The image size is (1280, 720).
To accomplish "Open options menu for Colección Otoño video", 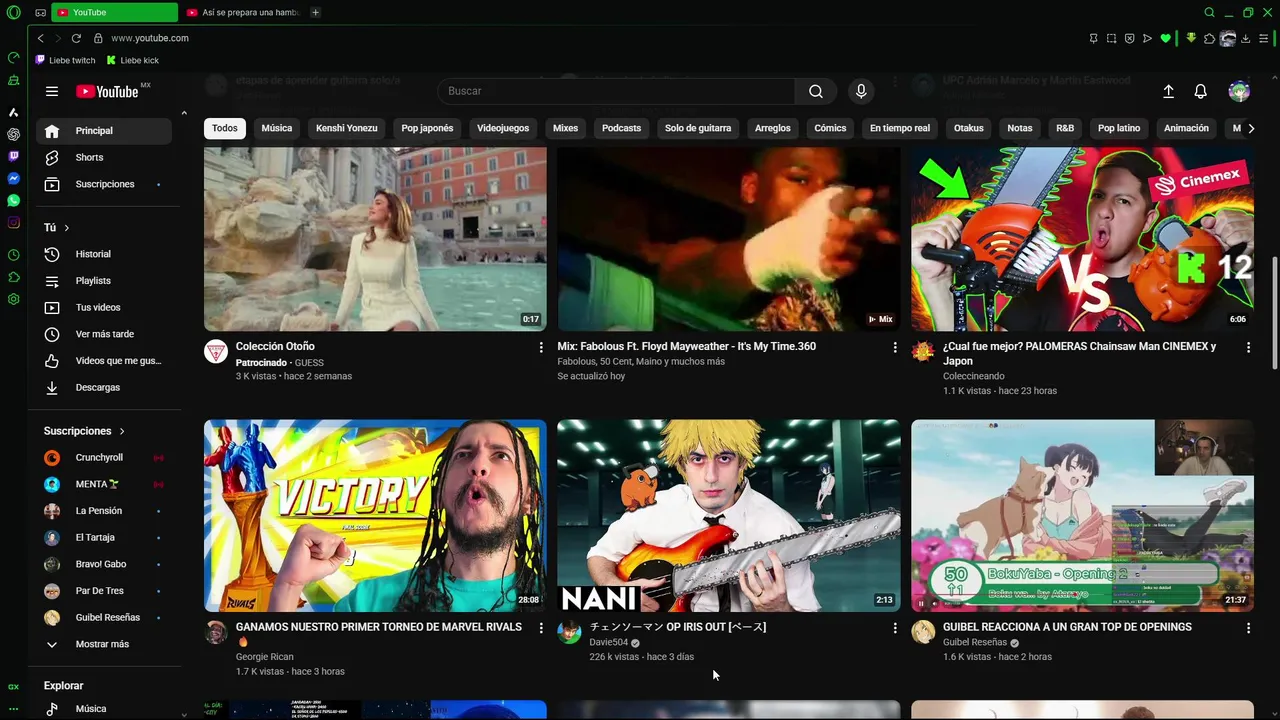I will (x=541, y=347).
